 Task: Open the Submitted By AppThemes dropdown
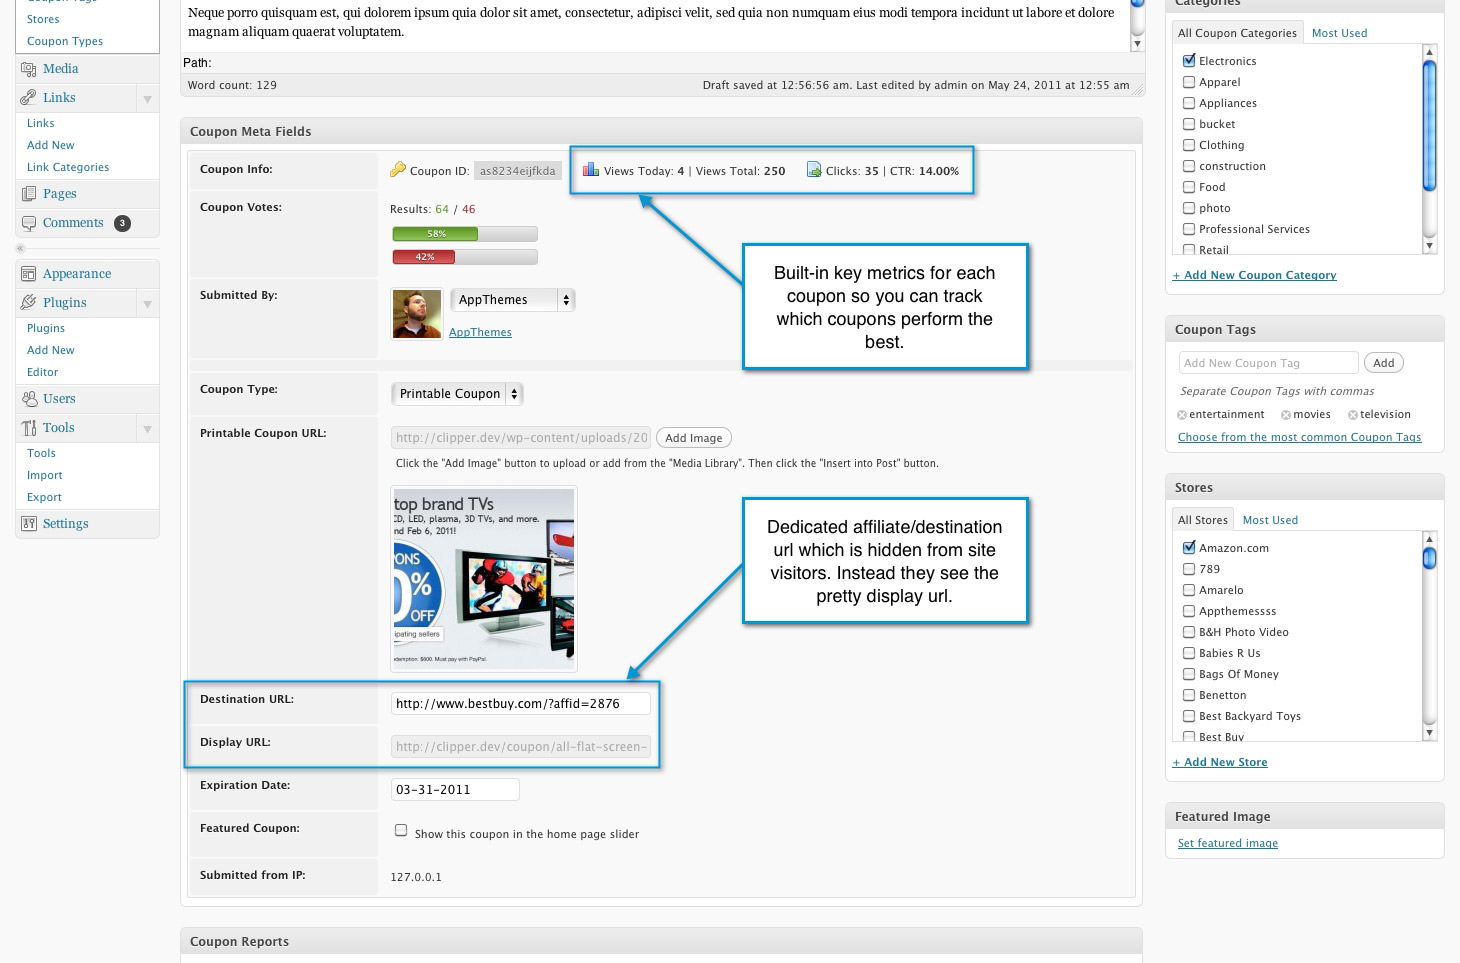[513, 300]
